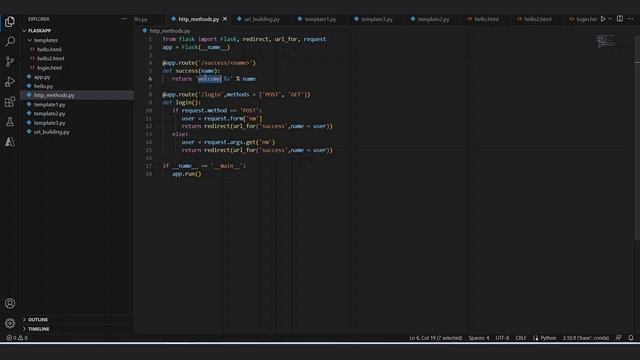Click the highlighted 'welcome' text on line 6
The width and height of the screenshot is (640, 360).
pyautogui.click(x=209, y=79)
